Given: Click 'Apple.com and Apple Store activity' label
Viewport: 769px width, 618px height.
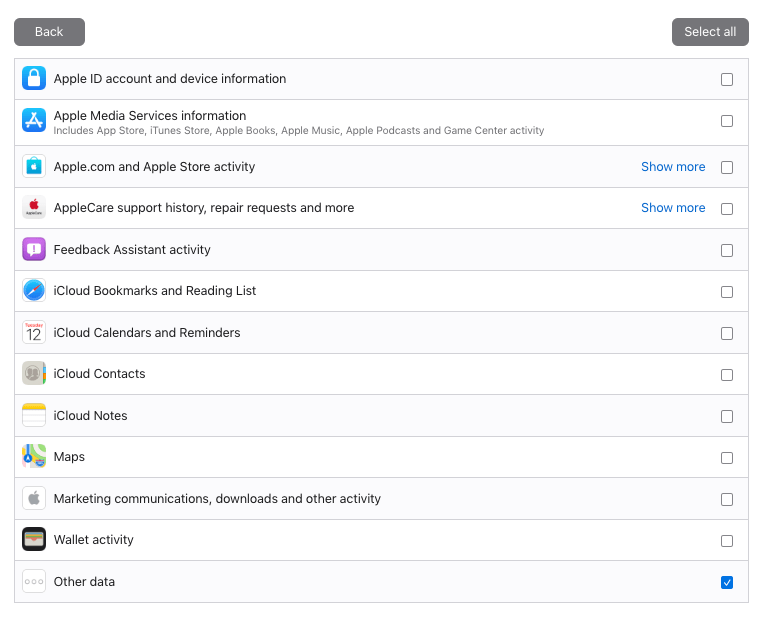Looking at the screenshot, I should (154, 167).
